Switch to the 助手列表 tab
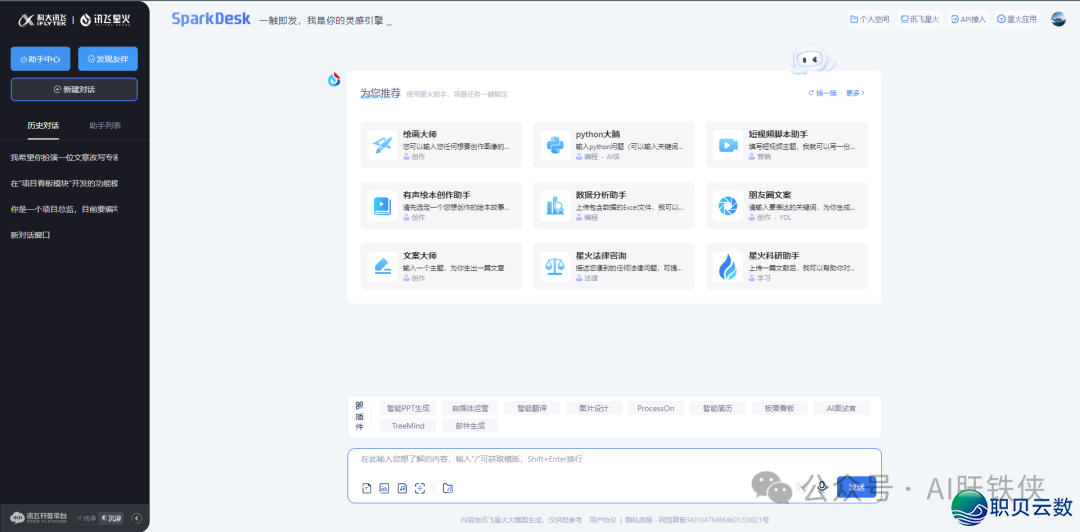 point(105,125)
